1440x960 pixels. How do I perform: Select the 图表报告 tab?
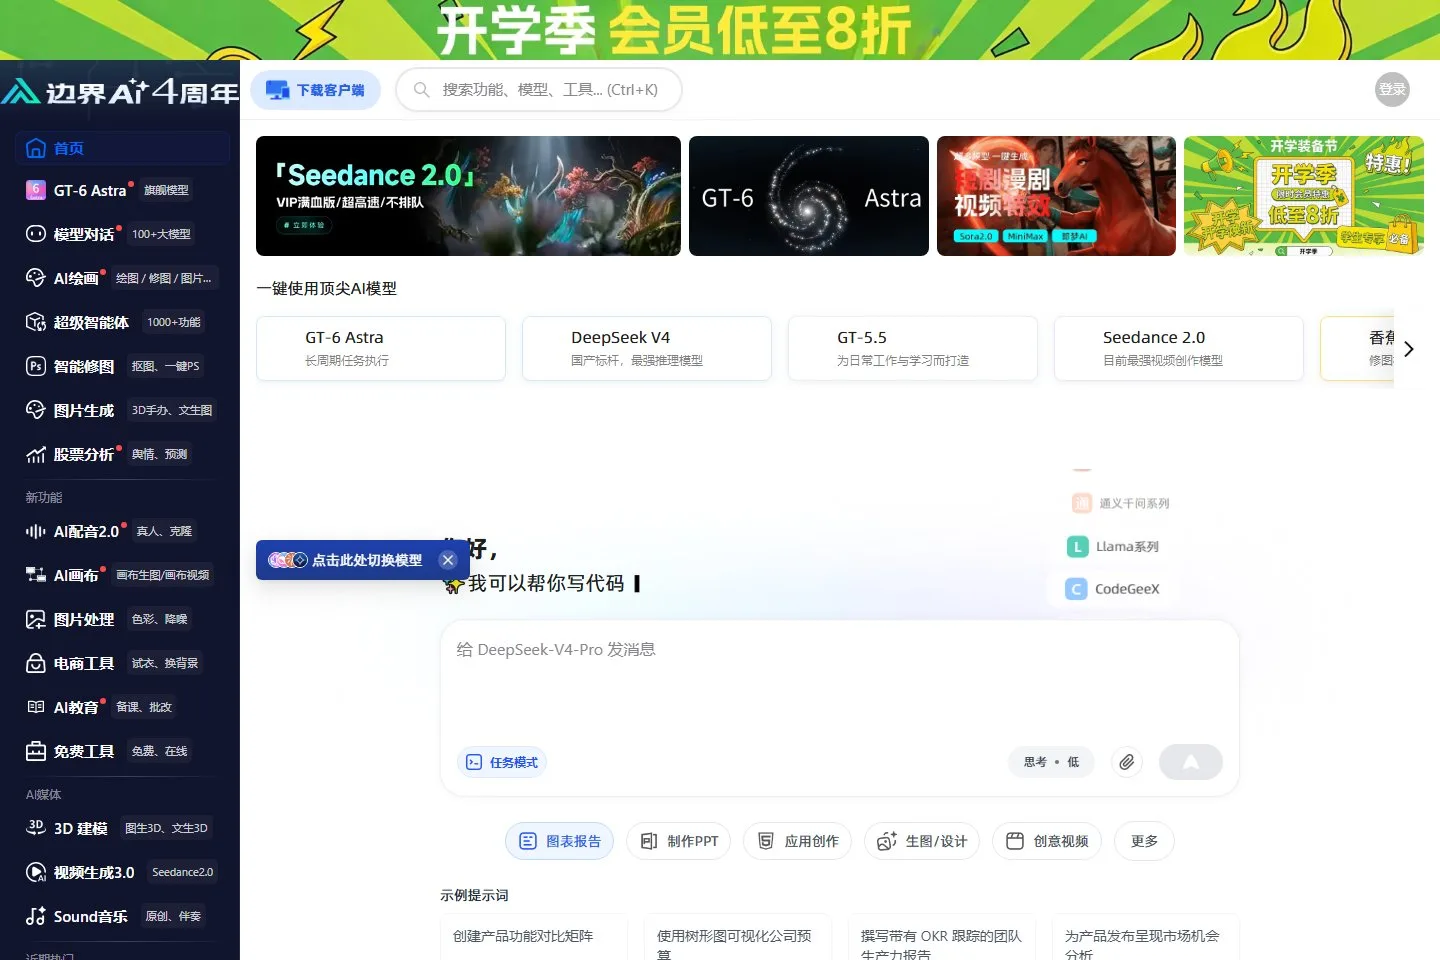coord(560,841)
